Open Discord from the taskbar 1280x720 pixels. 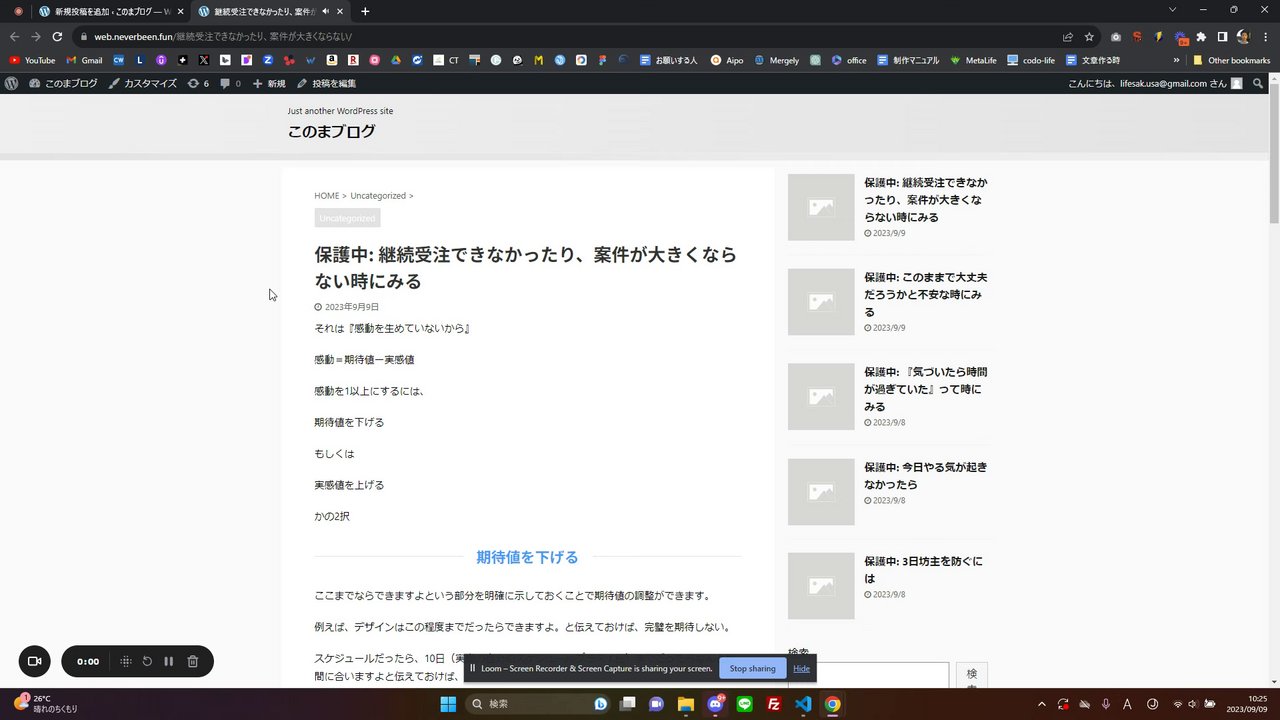pyautogui.click(x=716, y=704)
